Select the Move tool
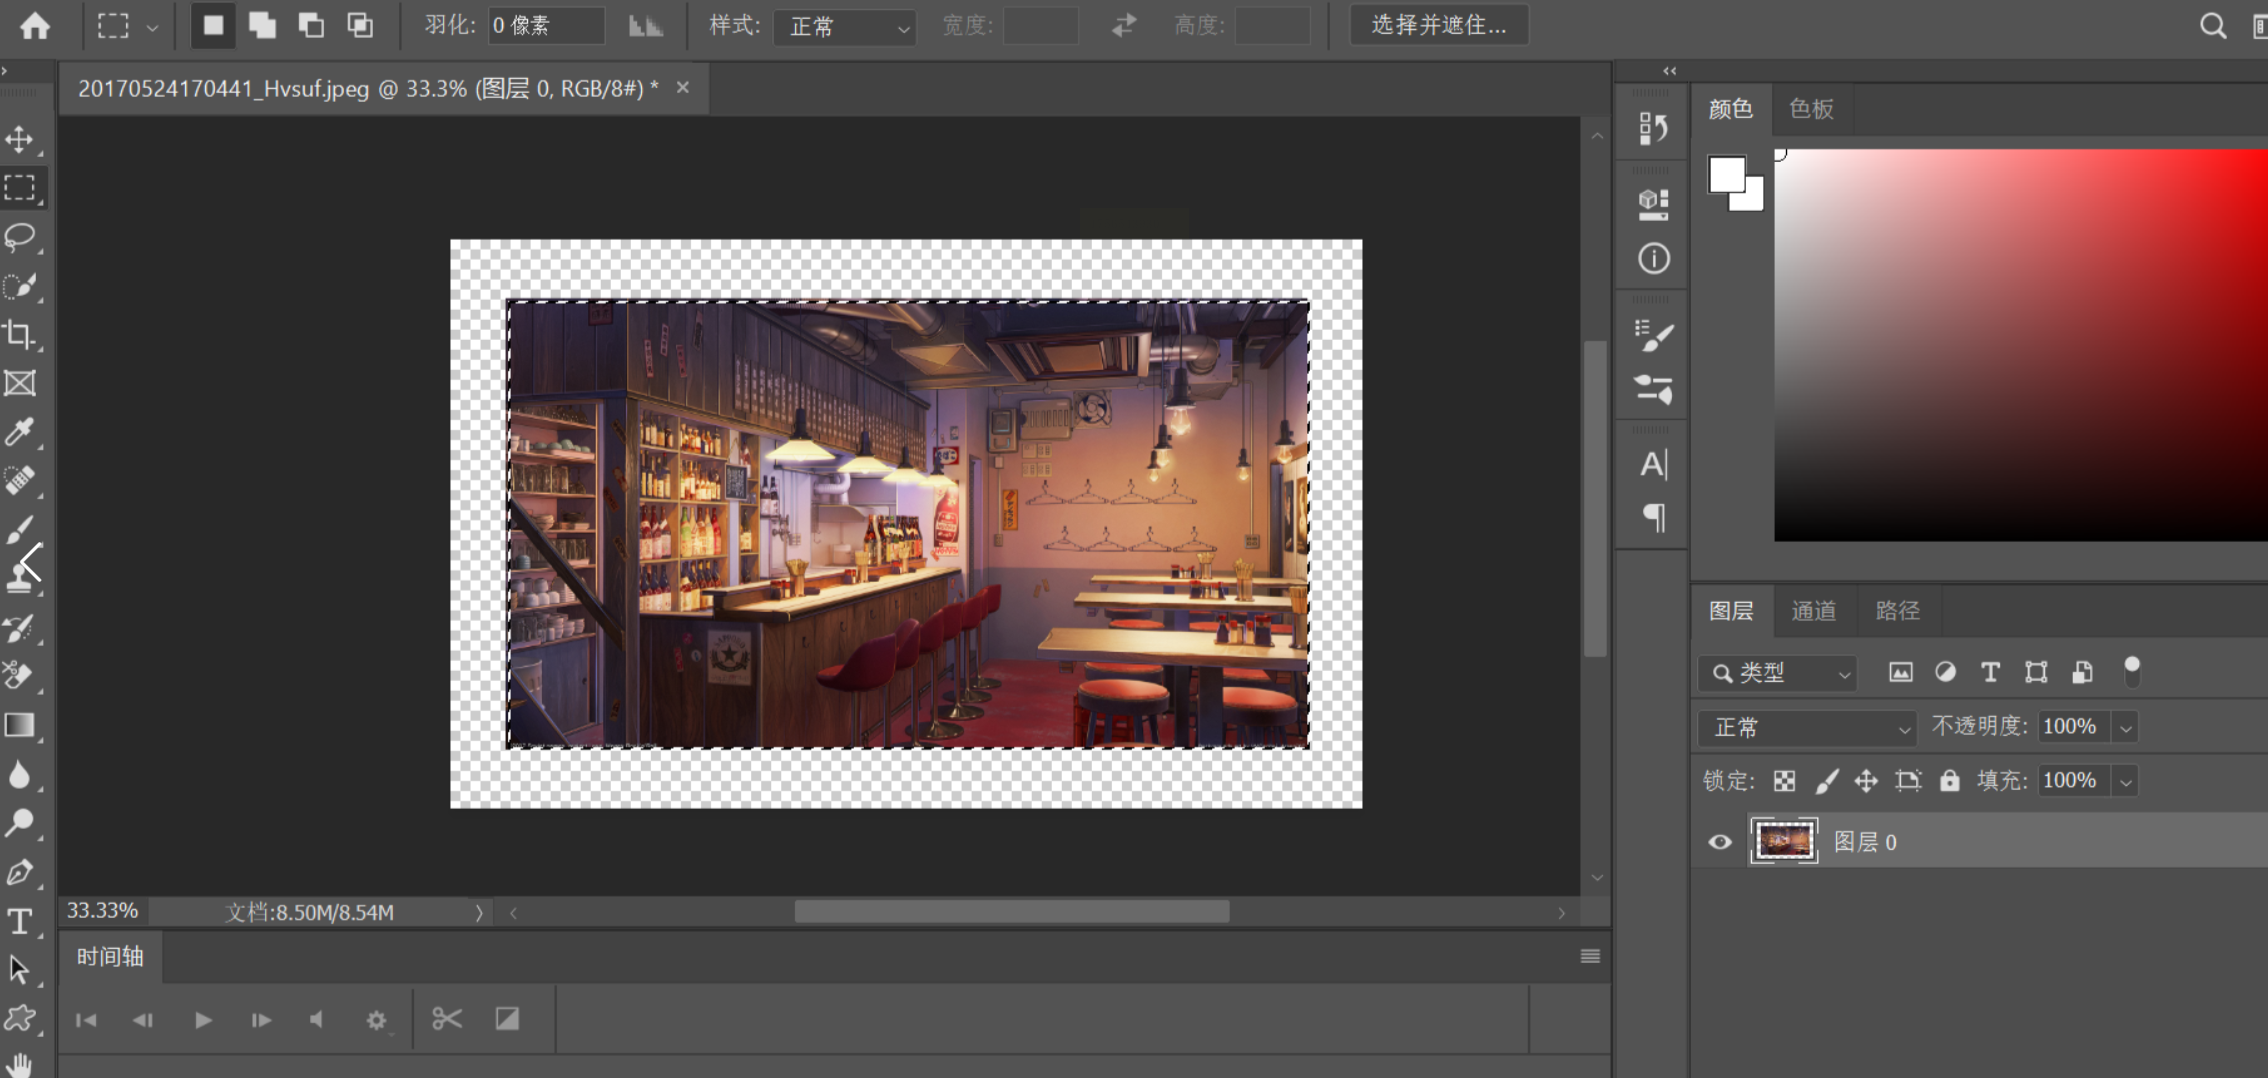The height and width of the screenshot is (1078, 2268). (x=20, y=139)
